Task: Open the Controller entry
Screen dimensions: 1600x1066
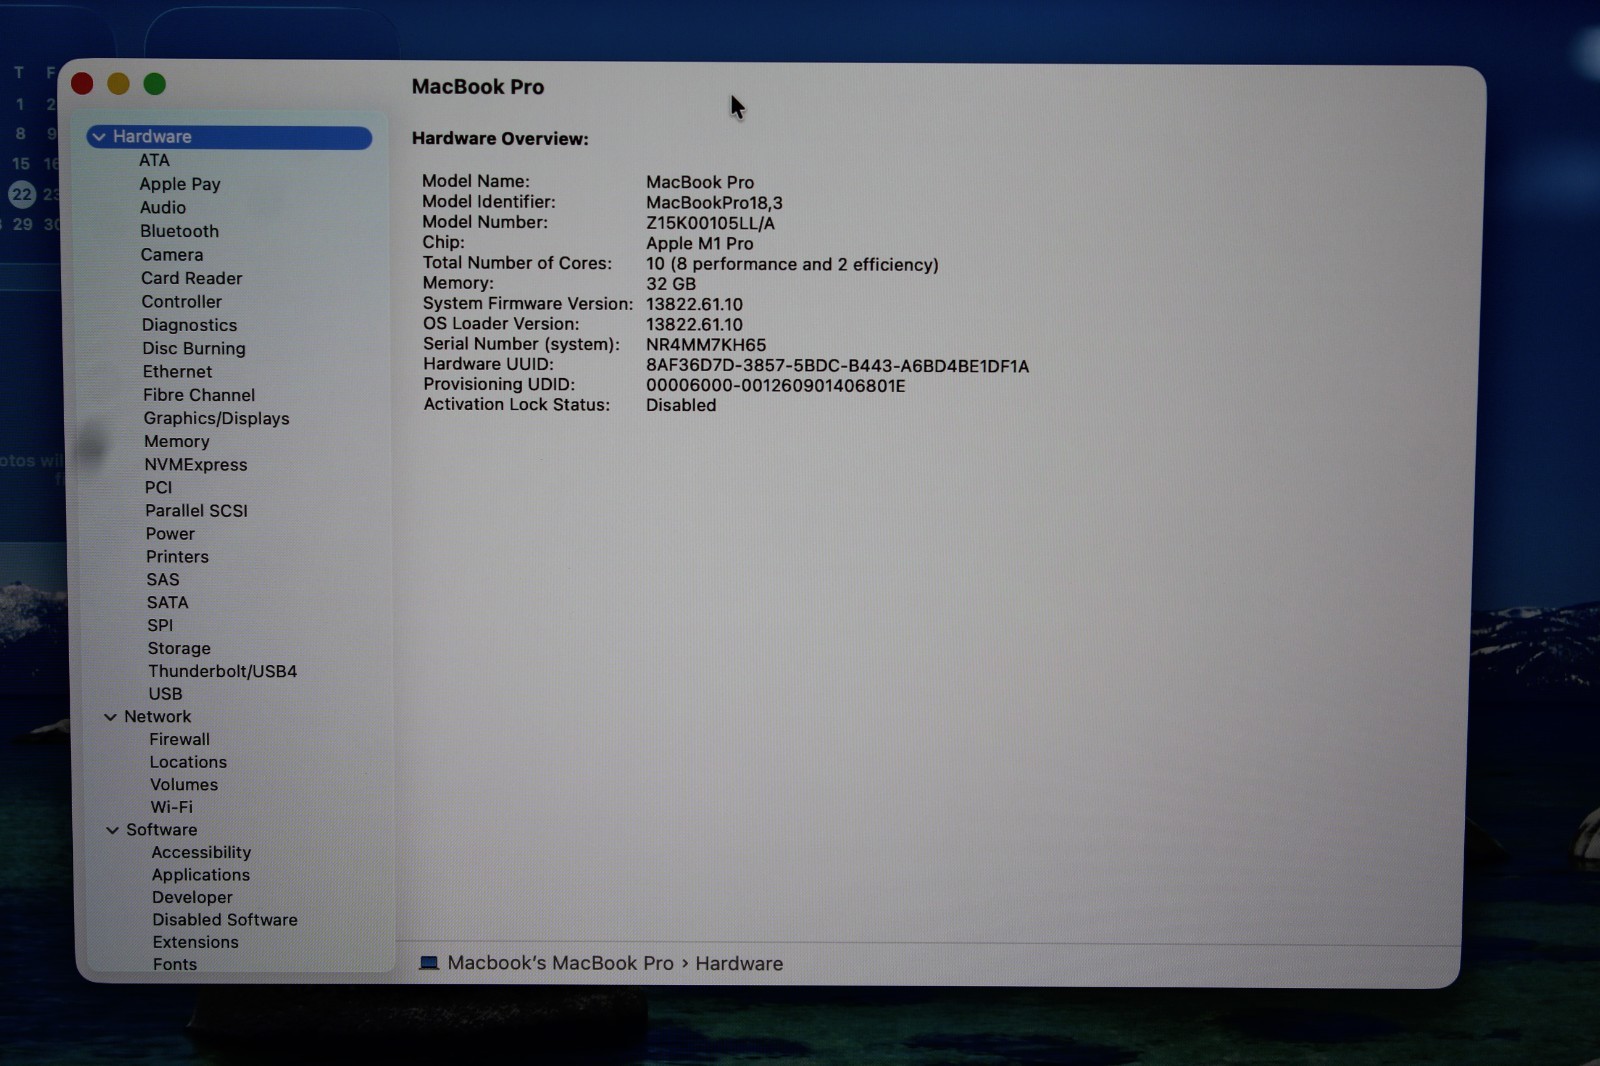Action: coord(181,301)
